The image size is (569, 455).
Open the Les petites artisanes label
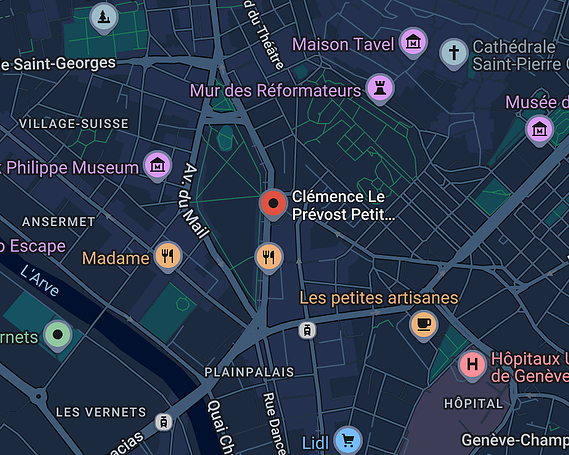(x=379, y=298)
